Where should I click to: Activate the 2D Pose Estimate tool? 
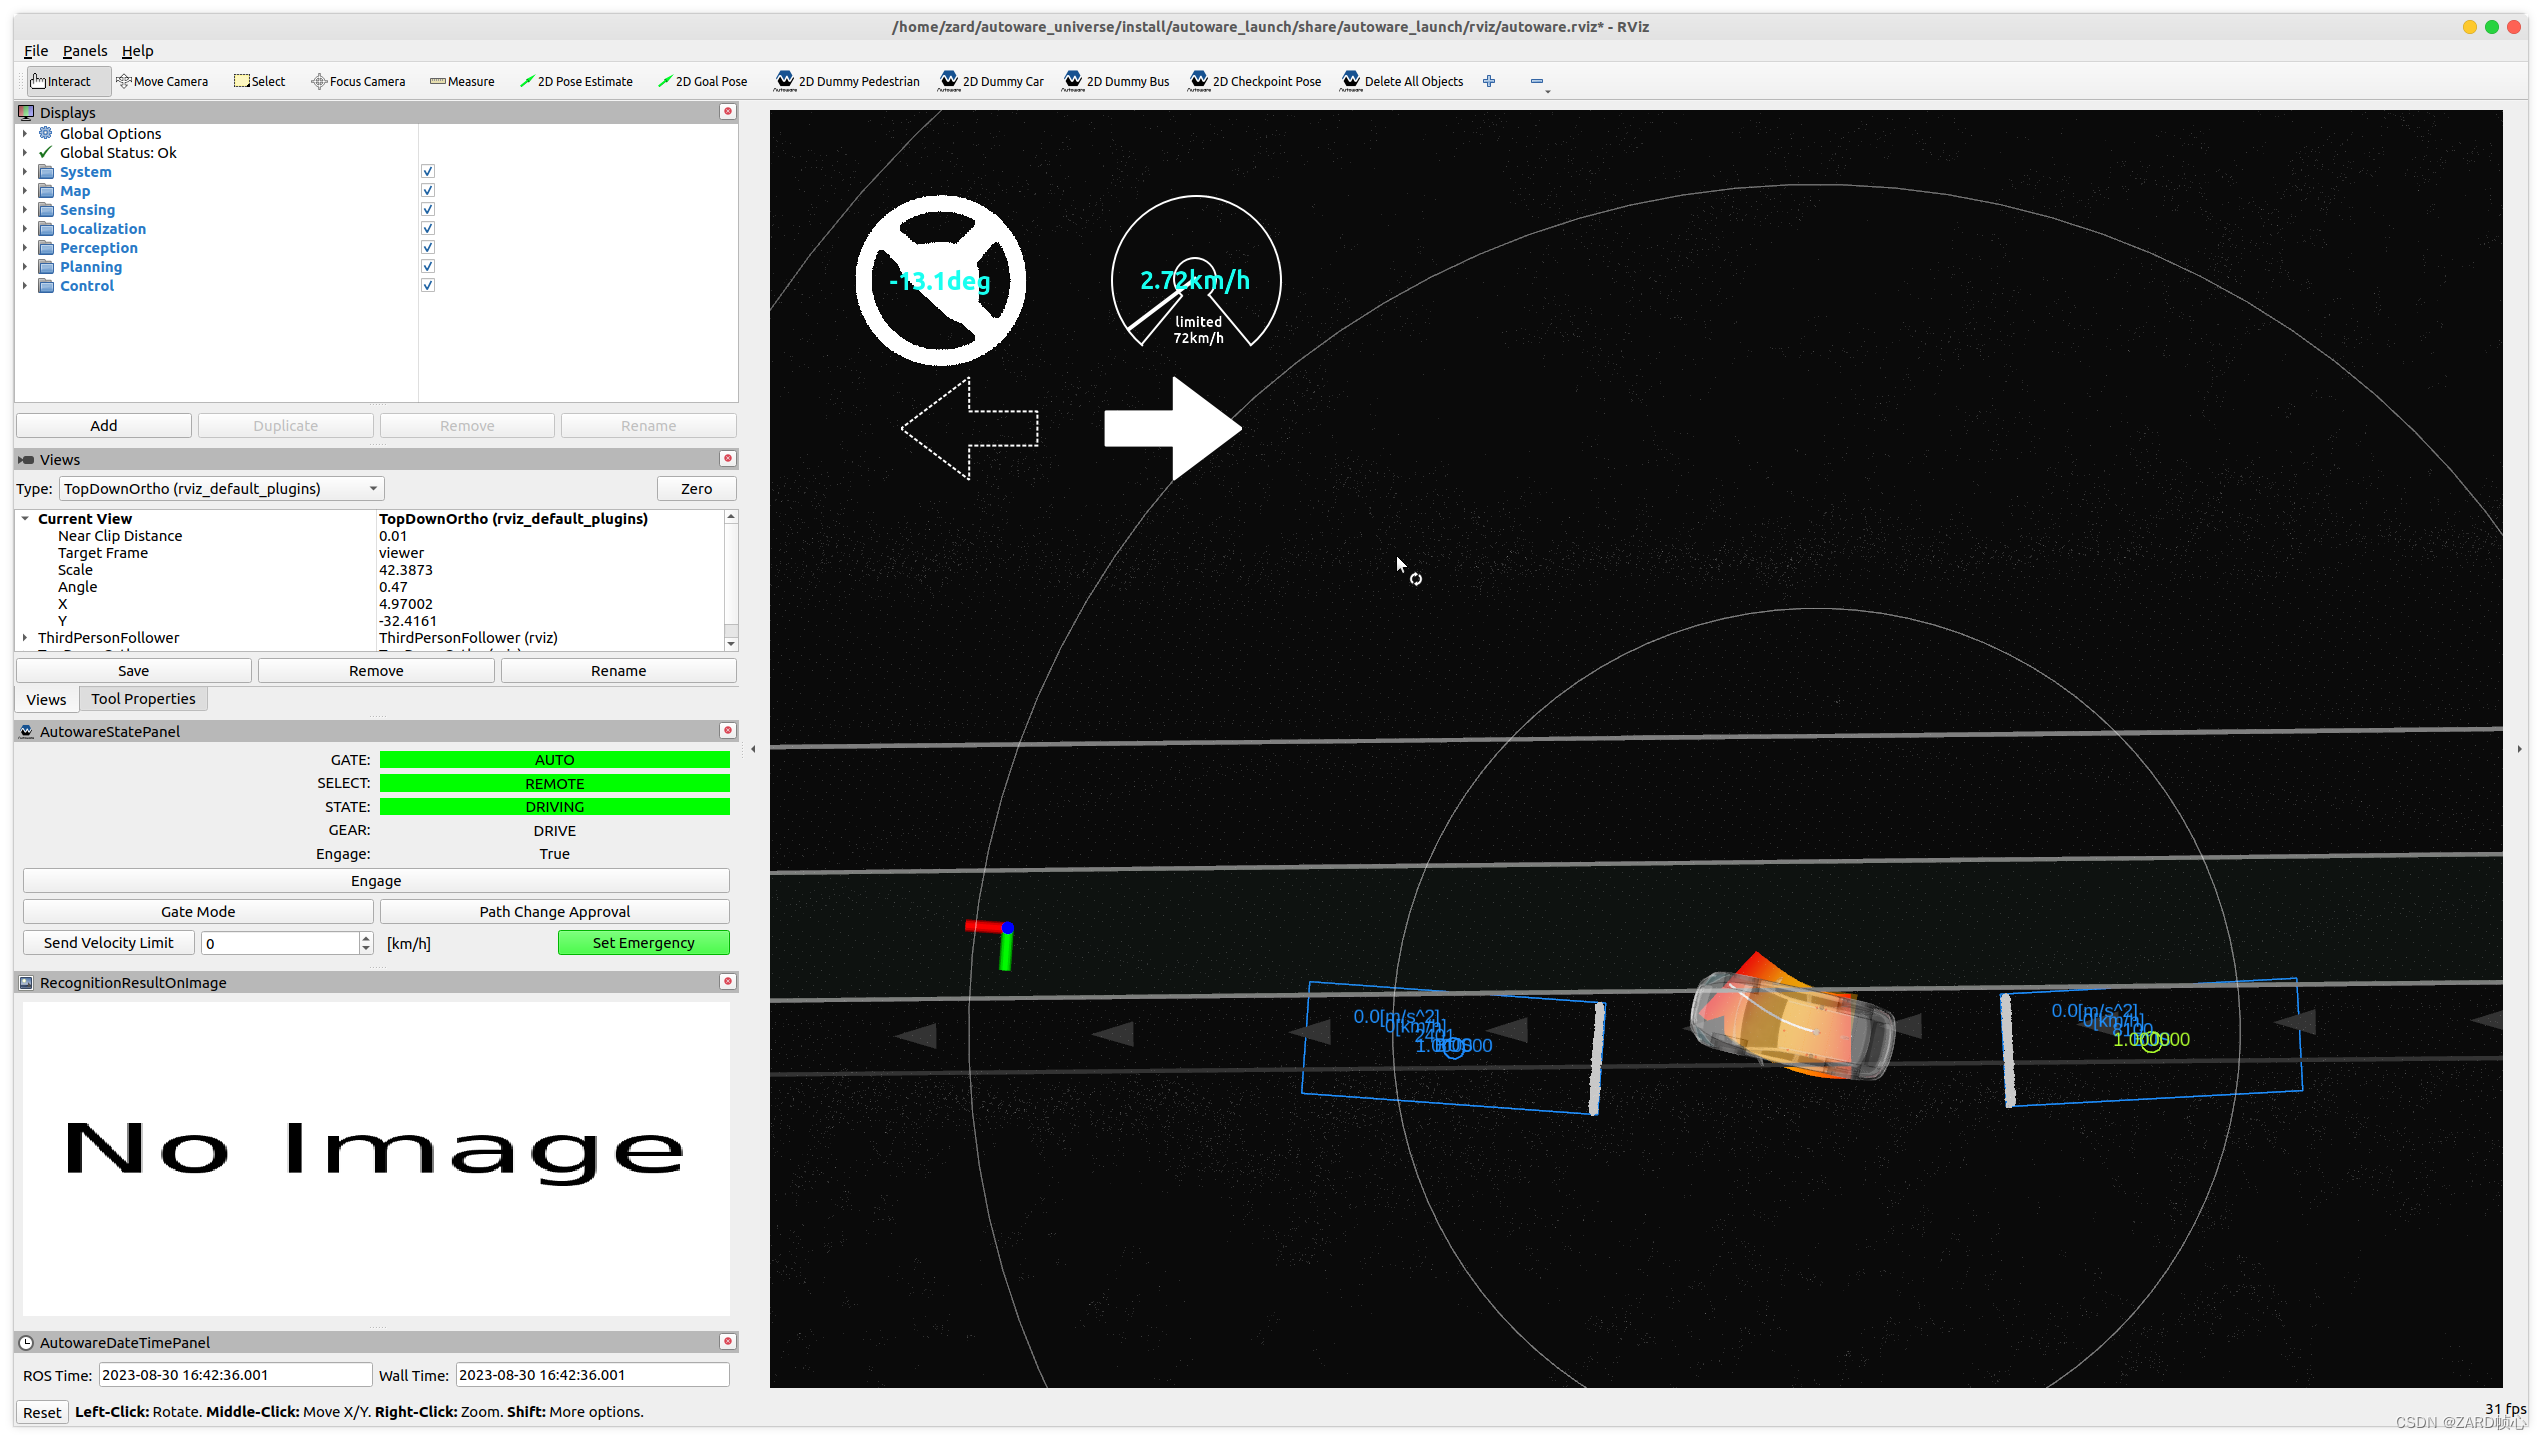click(x=576, y=81)
